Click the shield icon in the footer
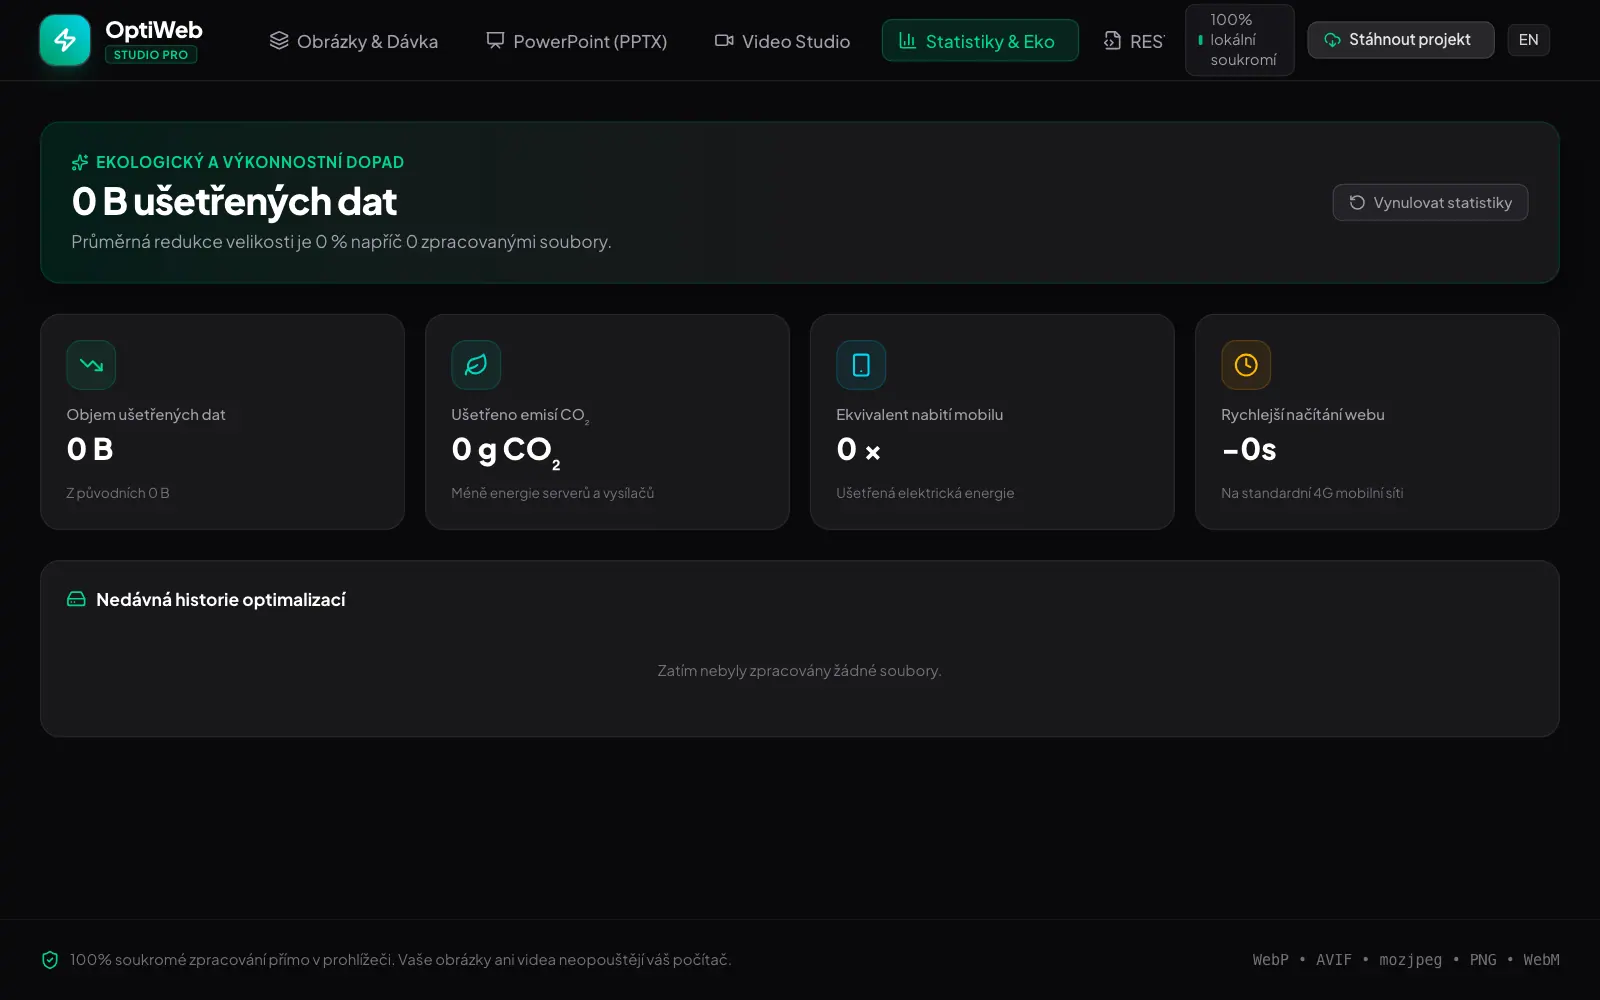1600x1000 pixels. click(x=50, y=960)
